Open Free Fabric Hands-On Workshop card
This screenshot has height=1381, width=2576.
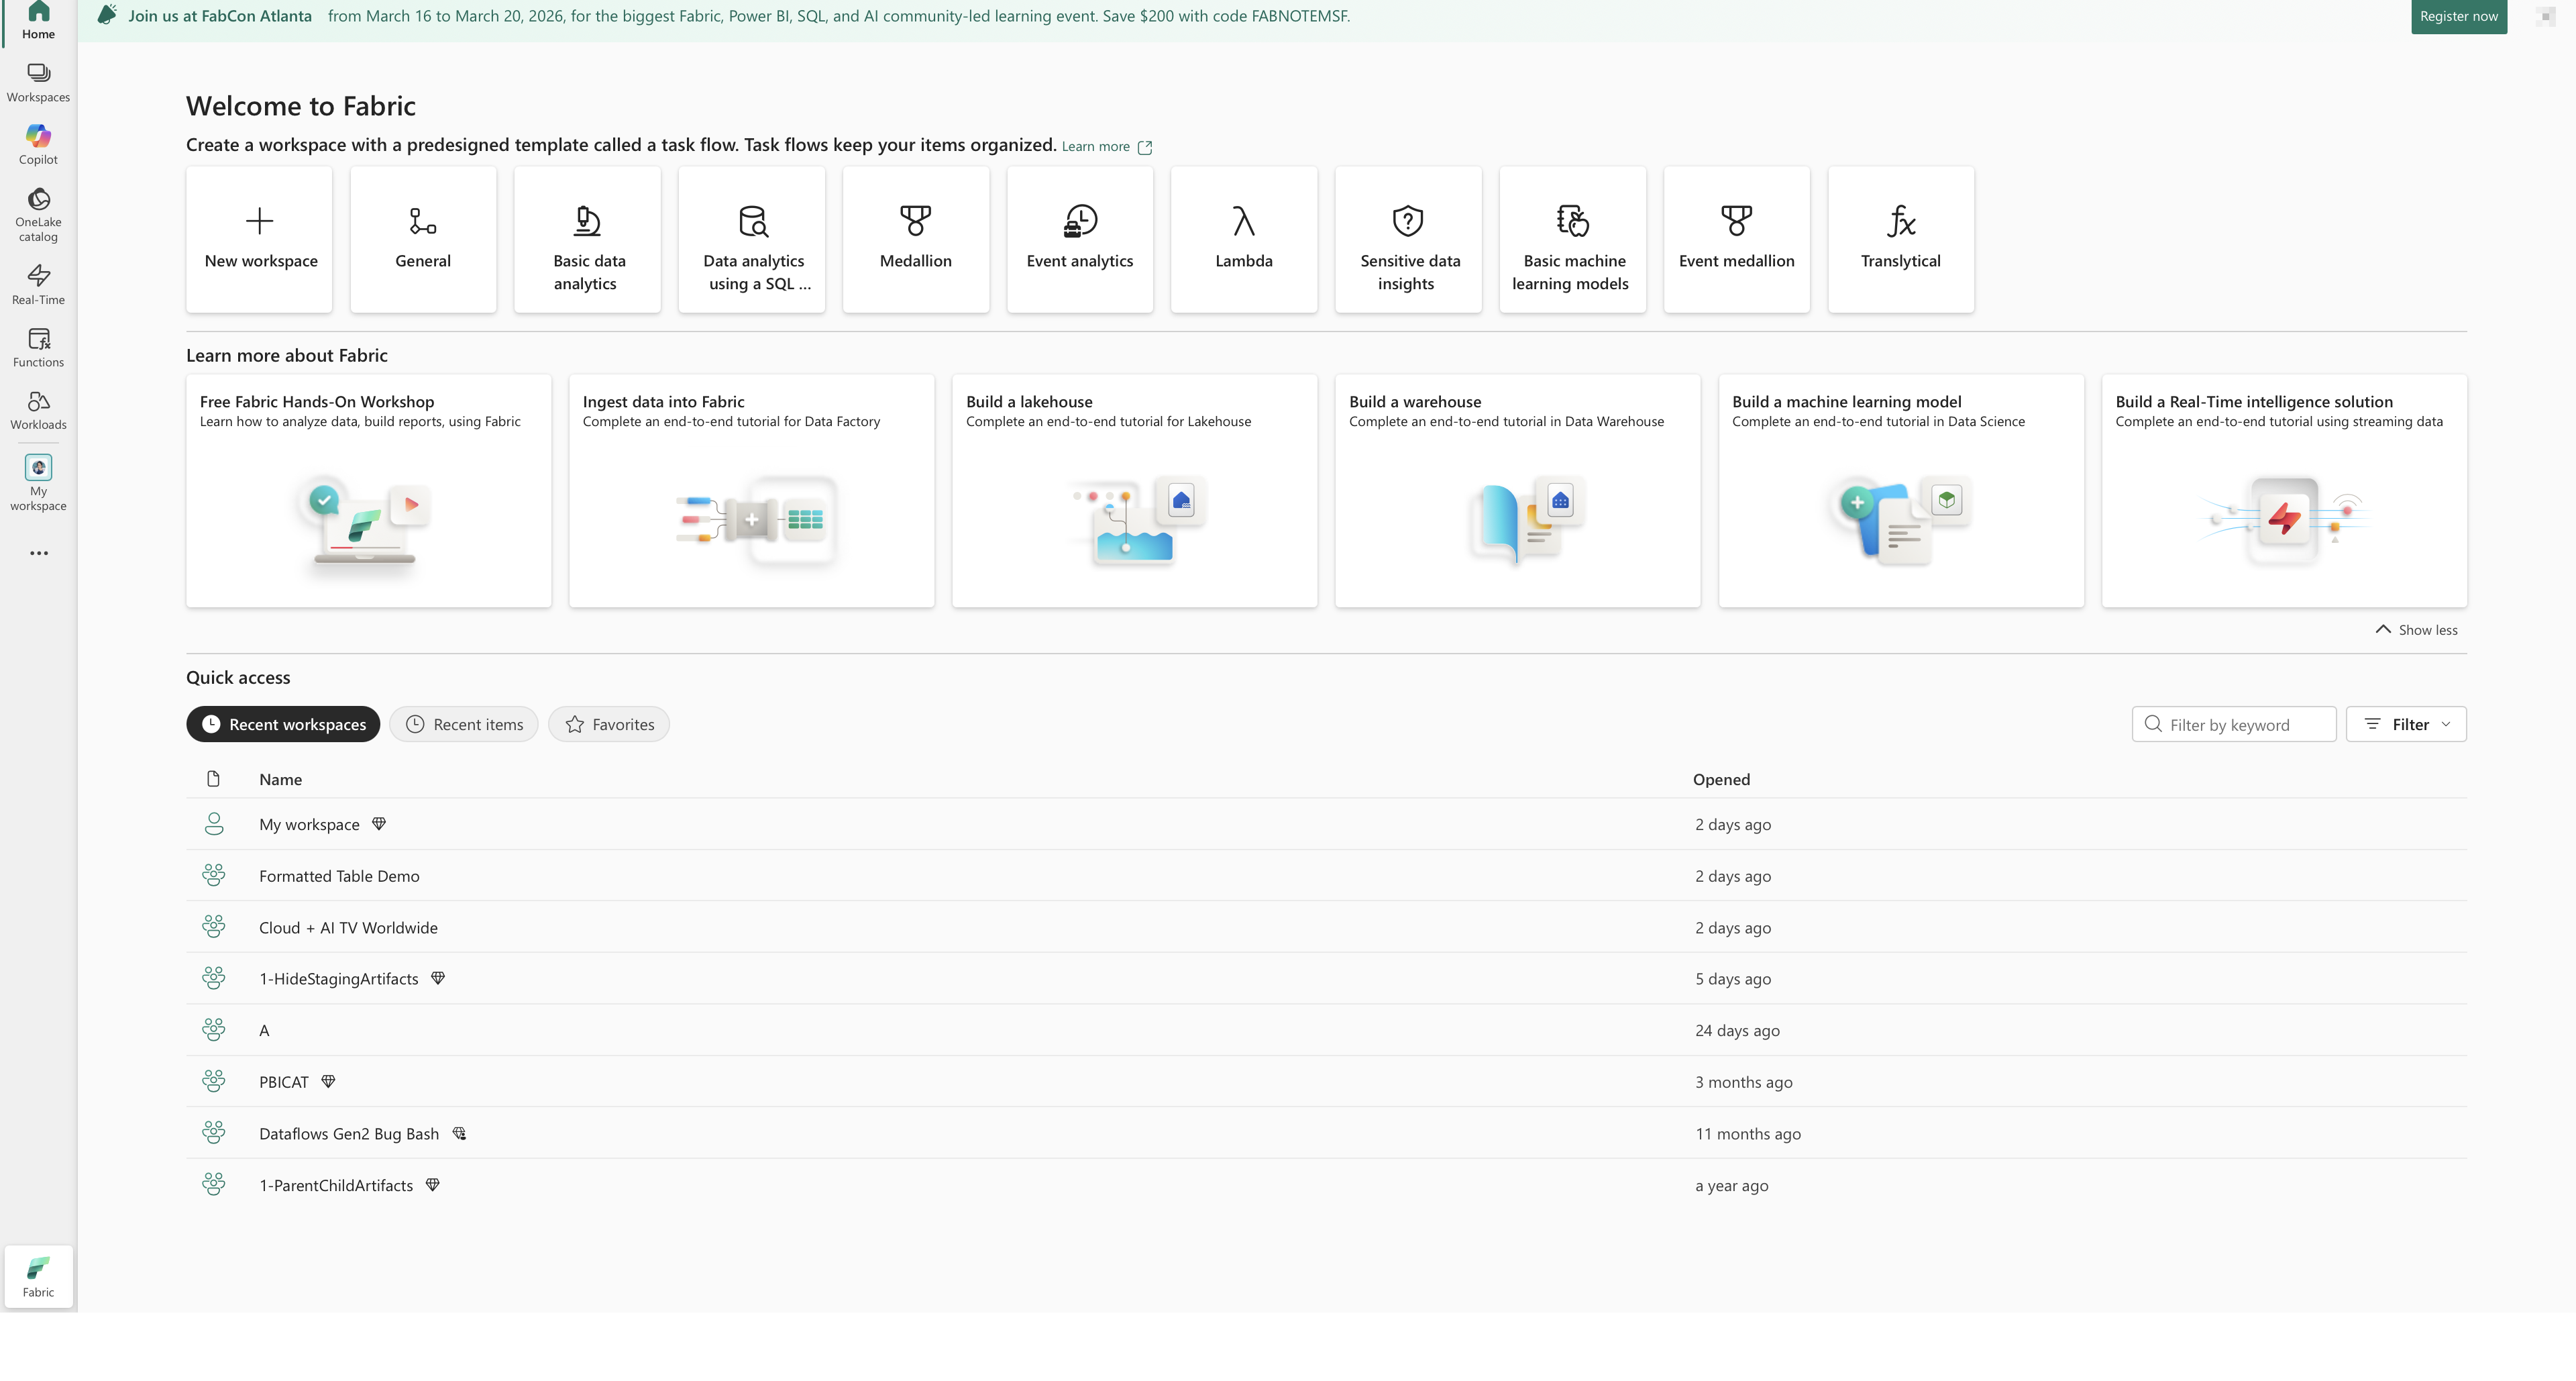[368, 491]
